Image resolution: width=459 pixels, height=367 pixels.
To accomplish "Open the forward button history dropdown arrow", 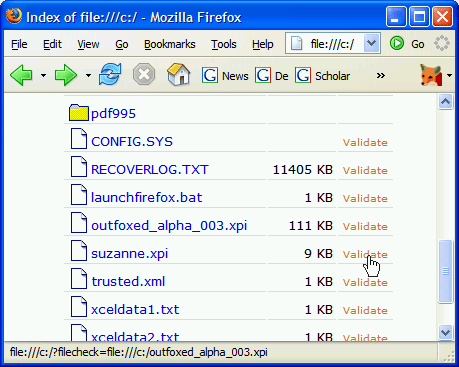I will pyautogui.click(x=88, y=76).
